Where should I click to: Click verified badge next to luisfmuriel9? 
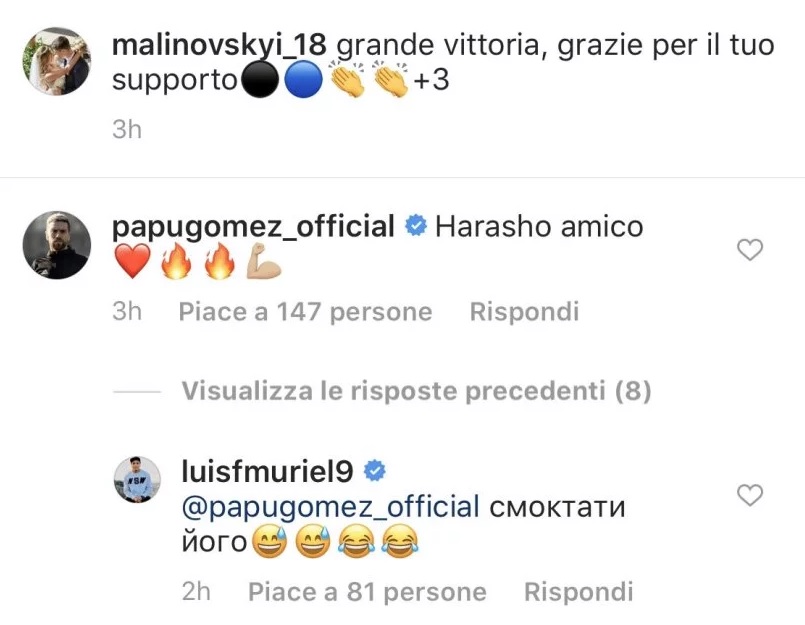[375, 471]
